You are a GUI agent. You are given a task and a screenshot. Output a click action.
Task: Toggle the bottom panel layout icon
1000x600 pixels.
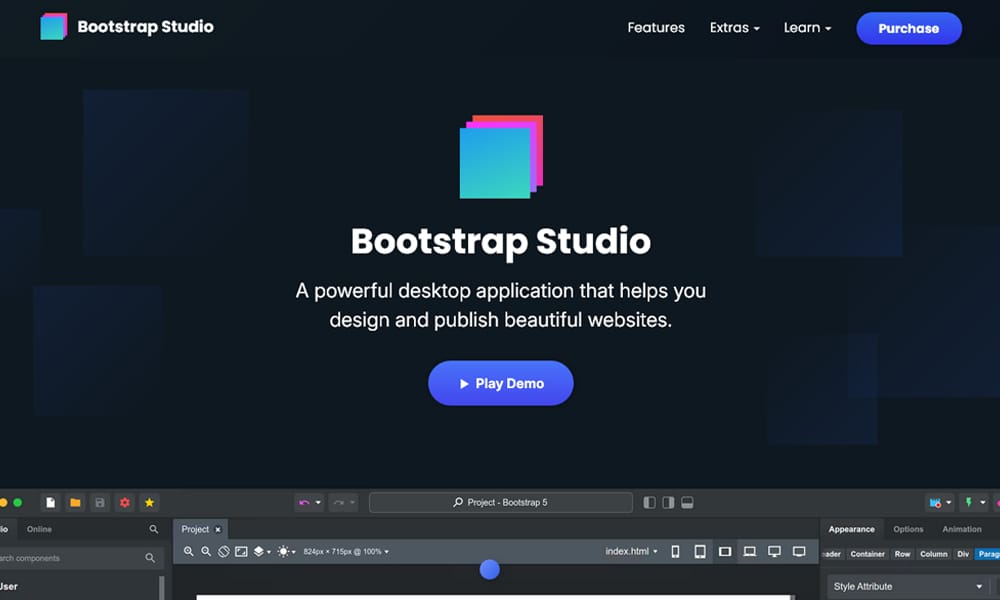point(688,502)
